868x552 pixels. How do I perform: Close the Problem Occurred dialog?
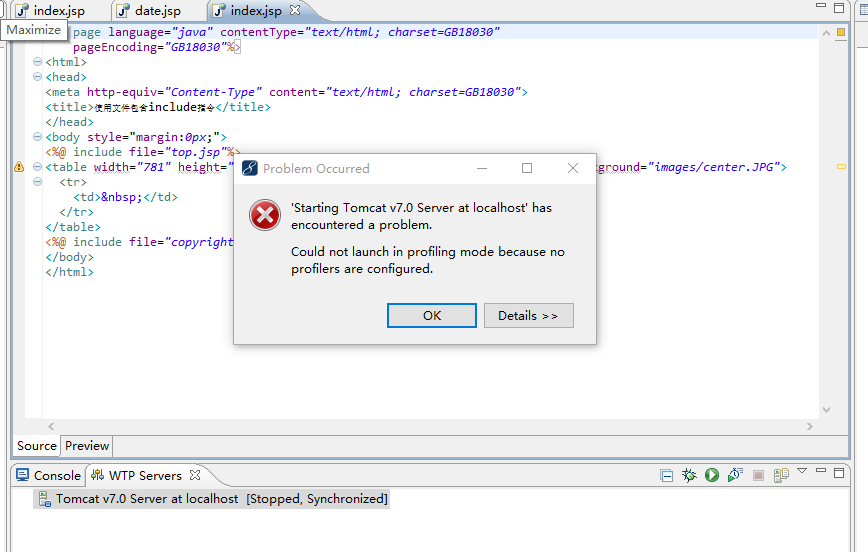pos(573,168)
